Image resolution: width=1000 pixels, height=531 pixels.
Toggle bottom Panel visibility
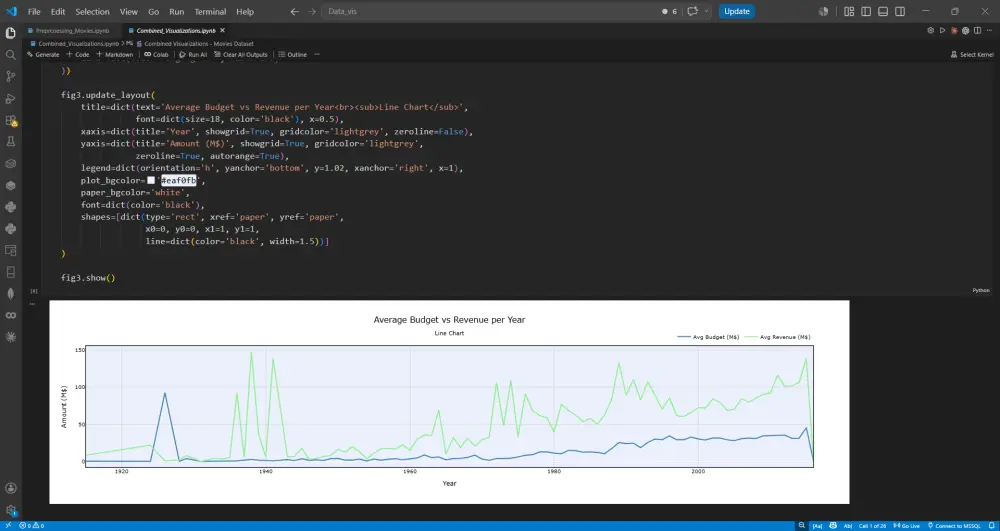pyautogui.click(x=883, y=11)
